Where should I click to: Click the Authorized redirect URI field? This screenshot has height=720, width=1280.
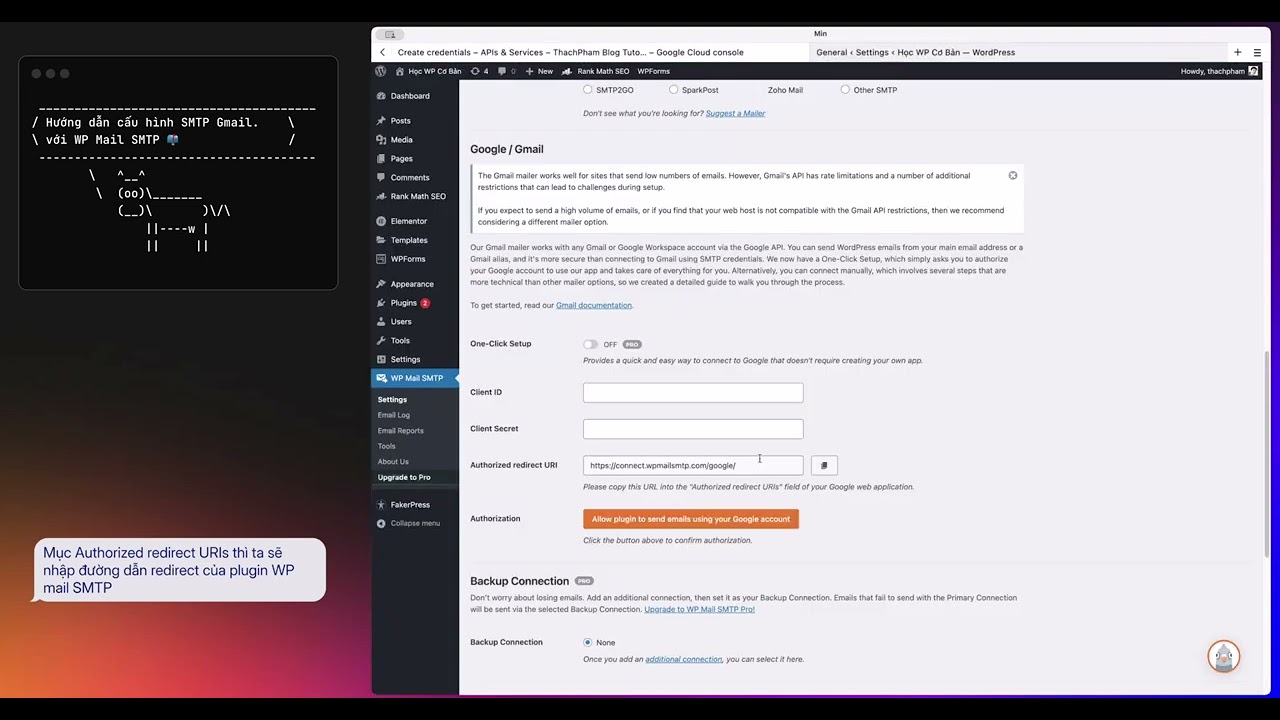point(693,465)
